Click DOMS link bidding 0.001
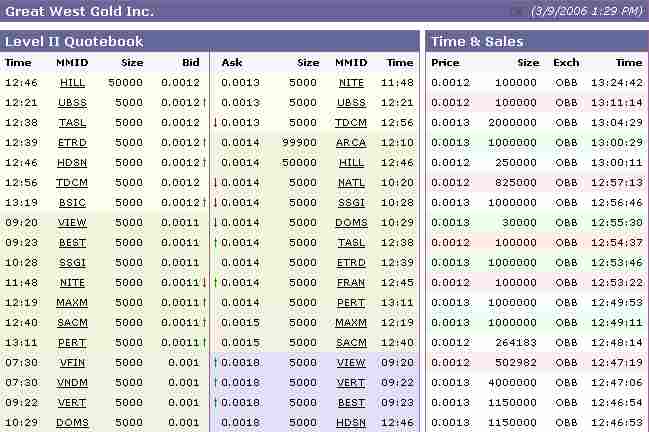649x432 pixels. 72,423
